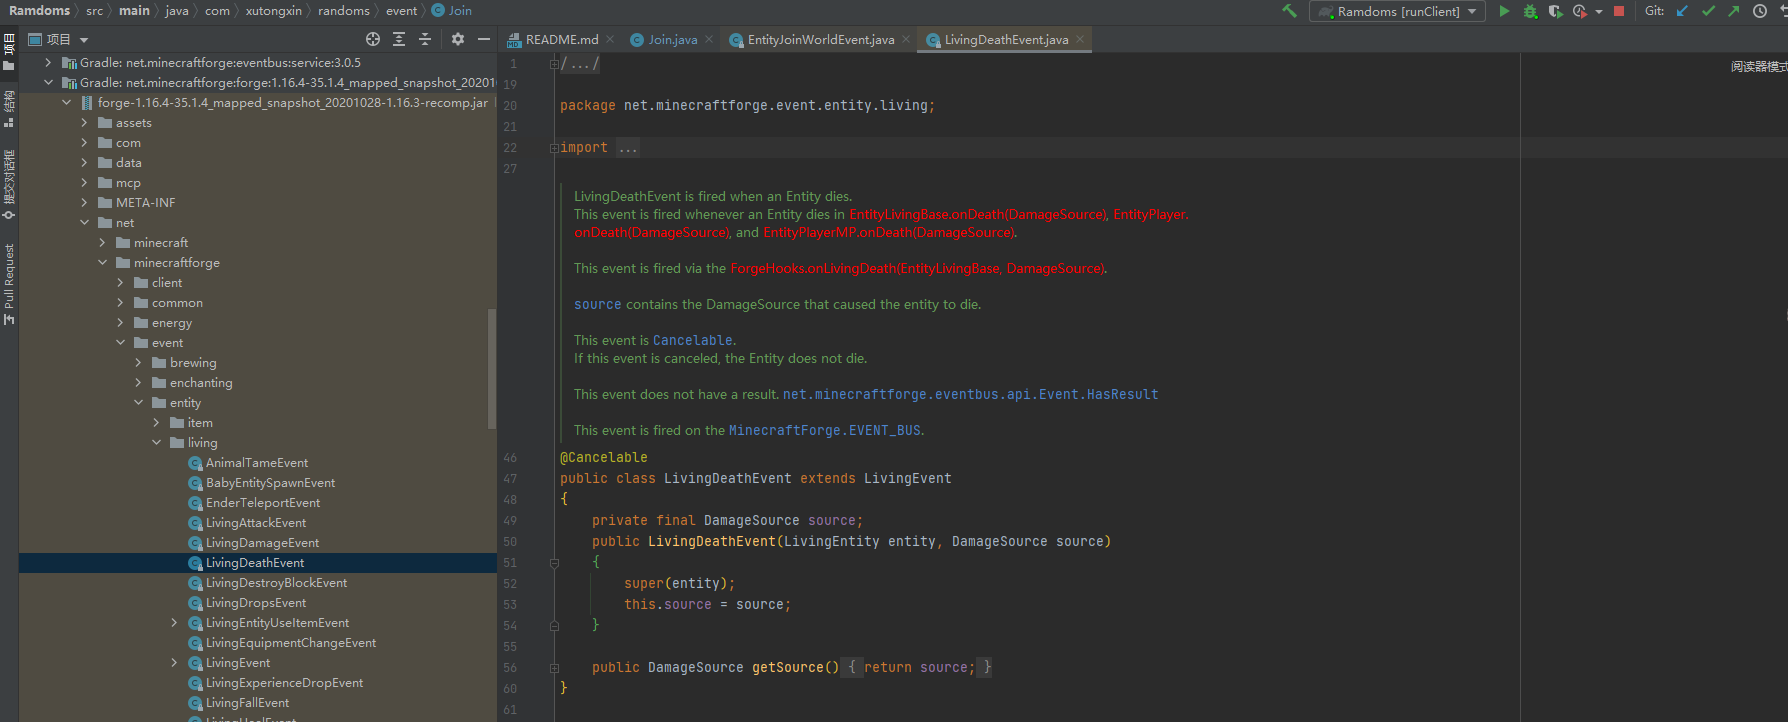1788x722 pixels.
Task: Open EnderTeleportEvent in project tree
Action: (263, 503)
